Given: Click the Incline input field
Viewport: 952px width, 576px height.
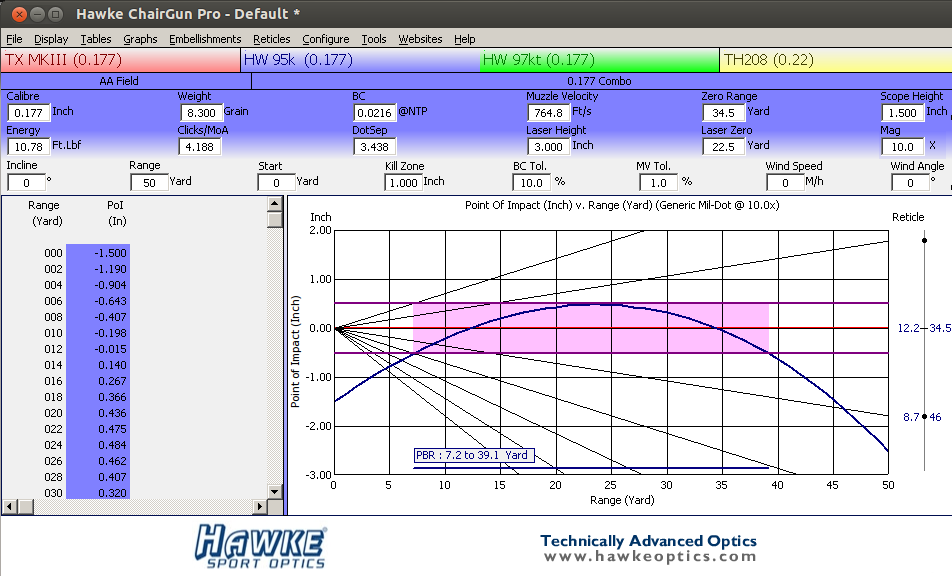Looking at the screenshot, I should (26, 183).
